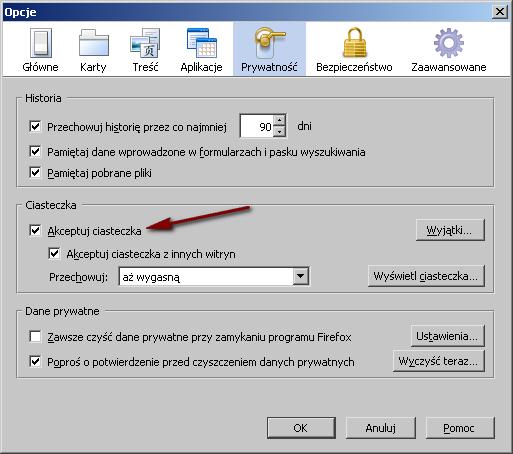The width and height of the screenshot is (513, 454).
Task: Toggle Pamiętaj pobrane pliki checkbox
Action: [x=35, y=173]
